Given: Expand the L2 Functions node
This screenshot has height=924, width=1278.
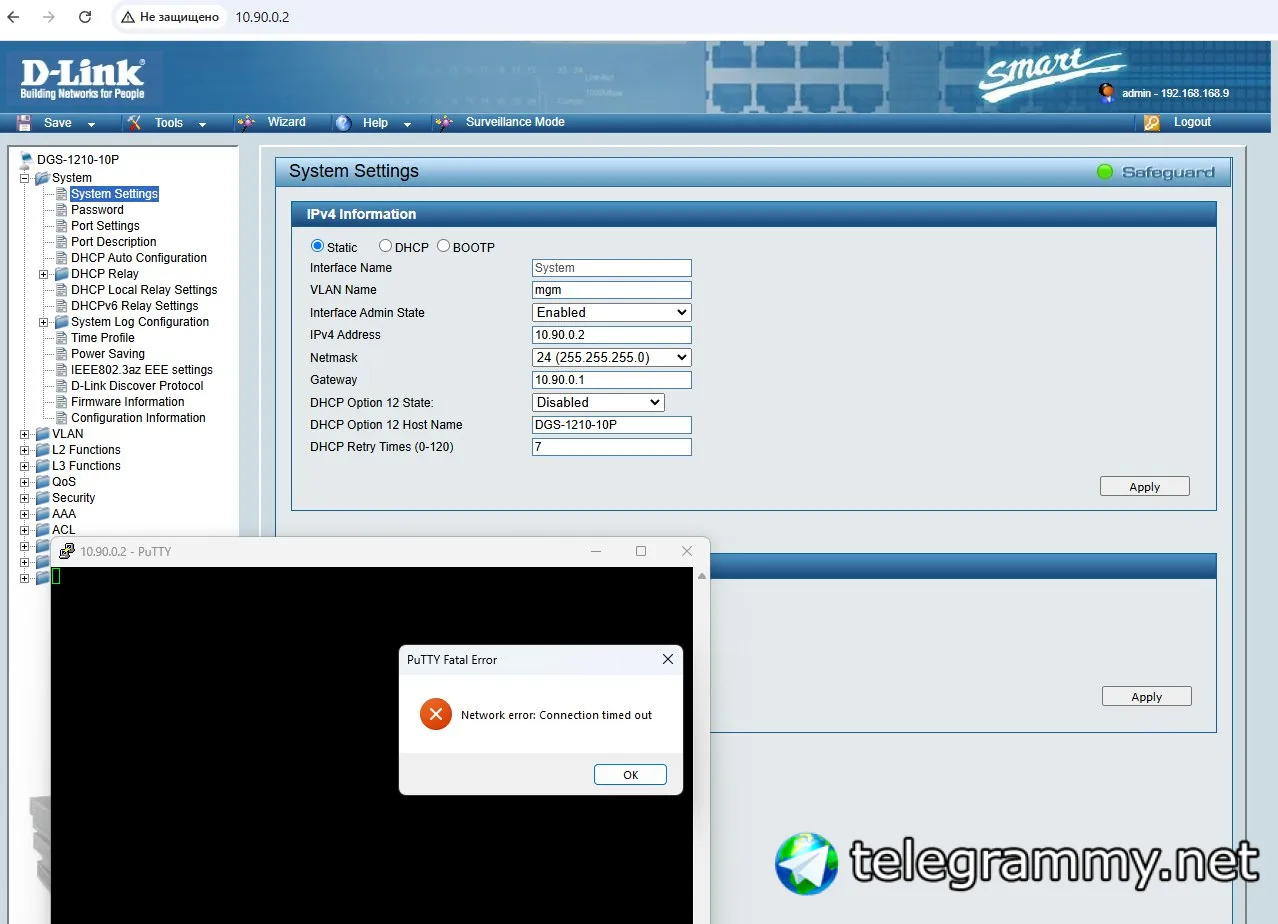Looking at the screenshot, I should point(25,450).
